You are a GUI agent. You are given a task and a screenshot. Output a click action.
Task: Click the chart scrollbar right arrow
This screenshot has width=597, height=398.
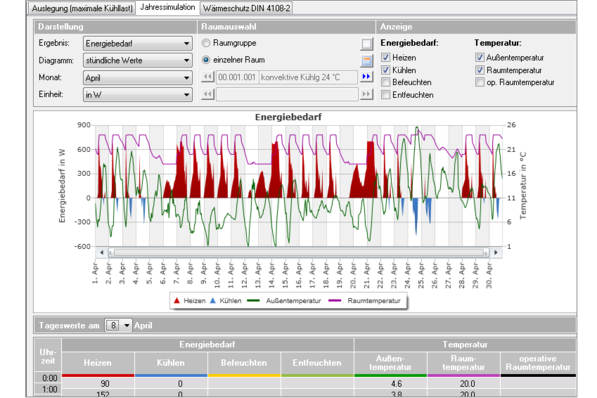pyautogui.click(x=496, y=252)
